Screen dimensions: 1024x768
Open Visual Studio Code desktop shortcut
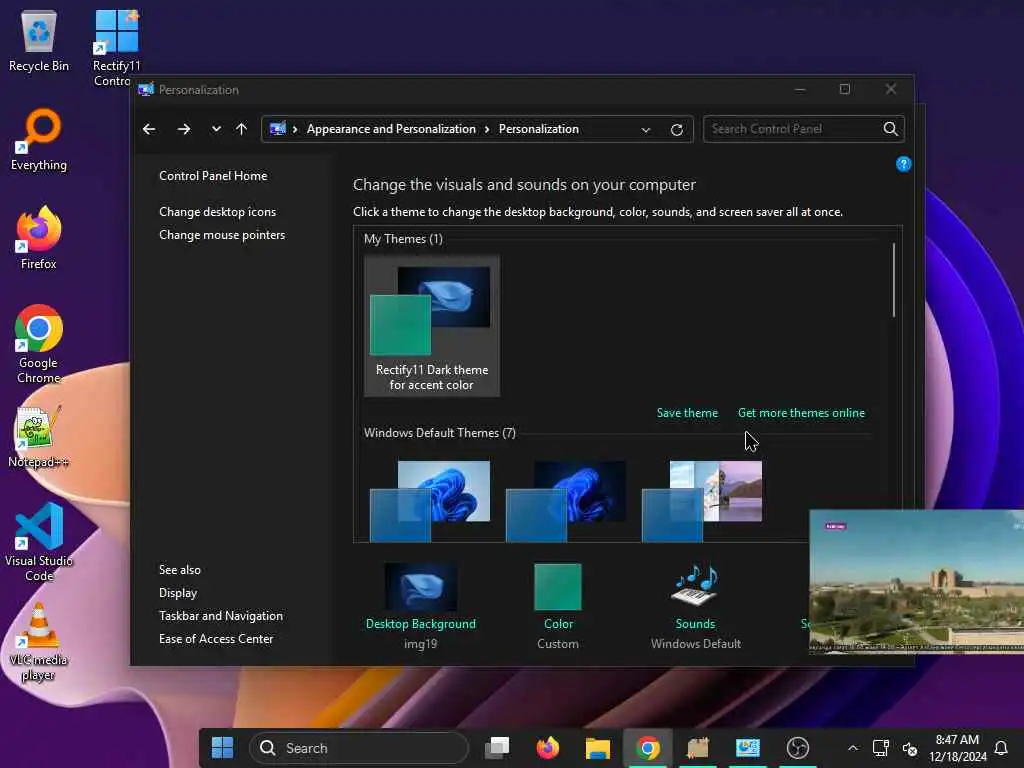pos(39,542)
